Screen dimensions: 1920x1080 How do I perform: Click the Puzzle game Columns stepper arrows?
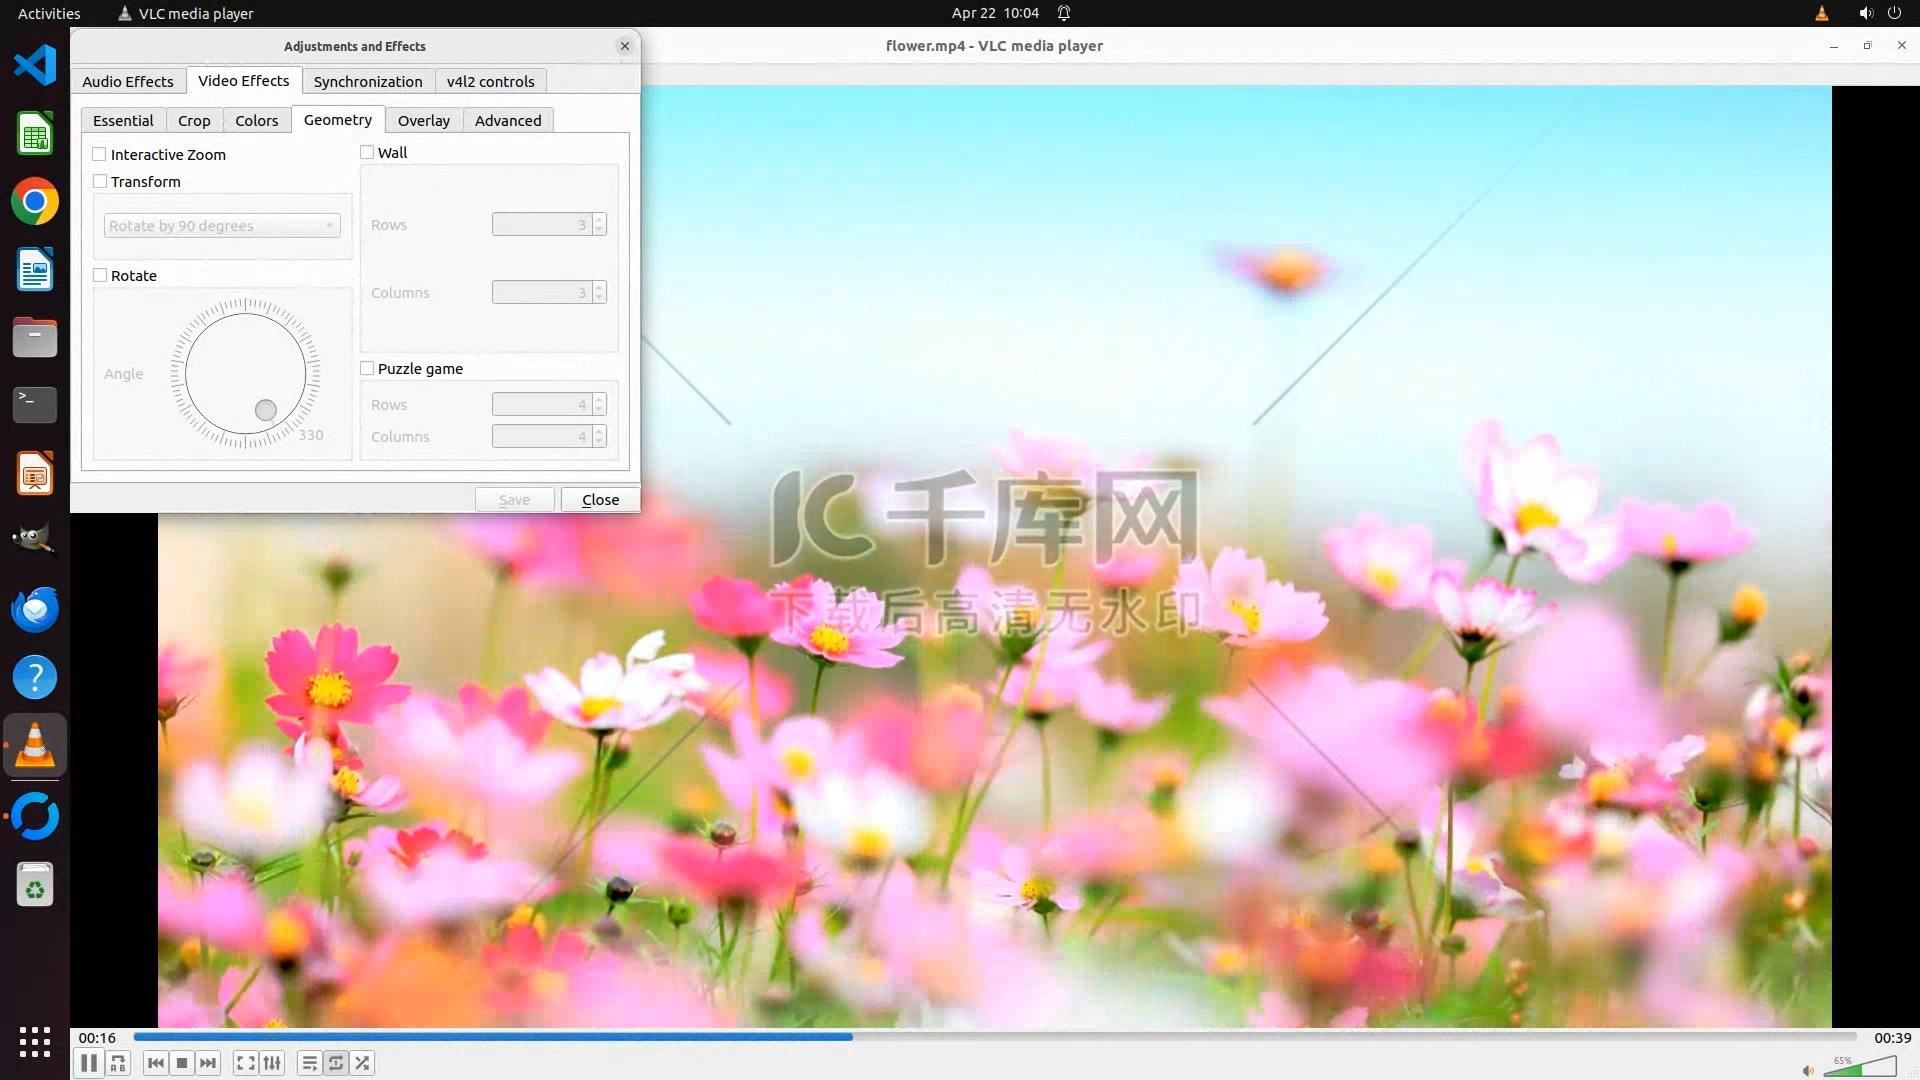pyautogui.click(x=599, y=437)
